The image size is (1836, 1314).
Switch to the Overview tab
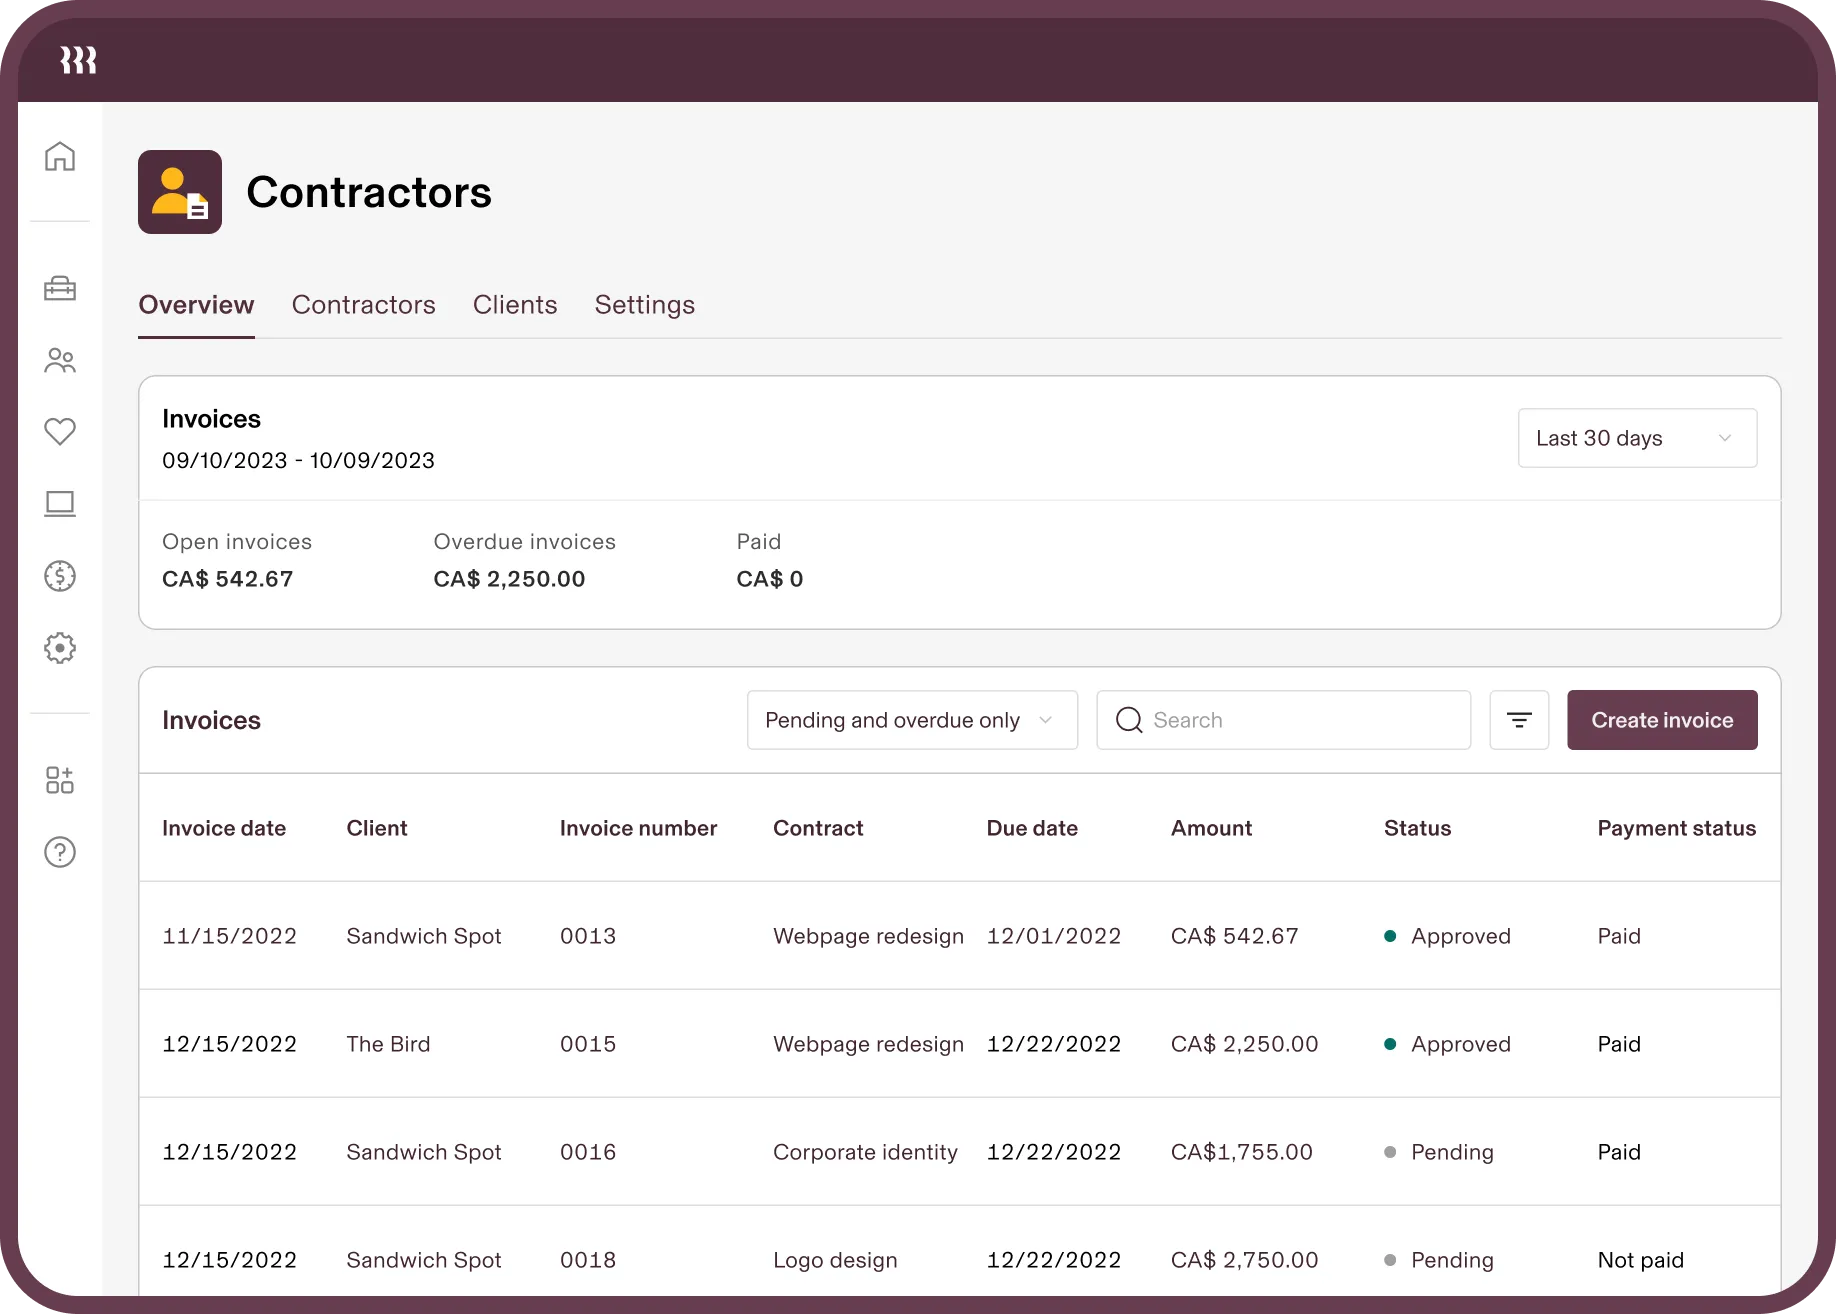point(196,305)
